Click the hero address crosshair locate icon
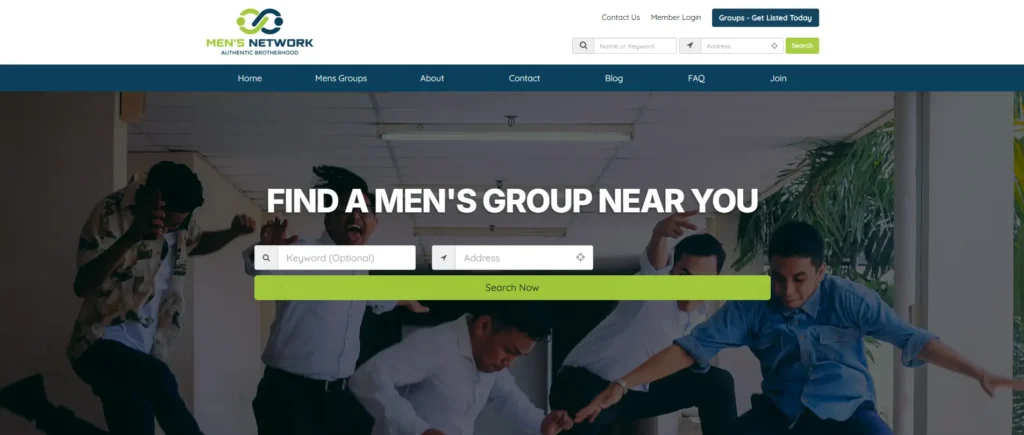 [x=580, y=257]
